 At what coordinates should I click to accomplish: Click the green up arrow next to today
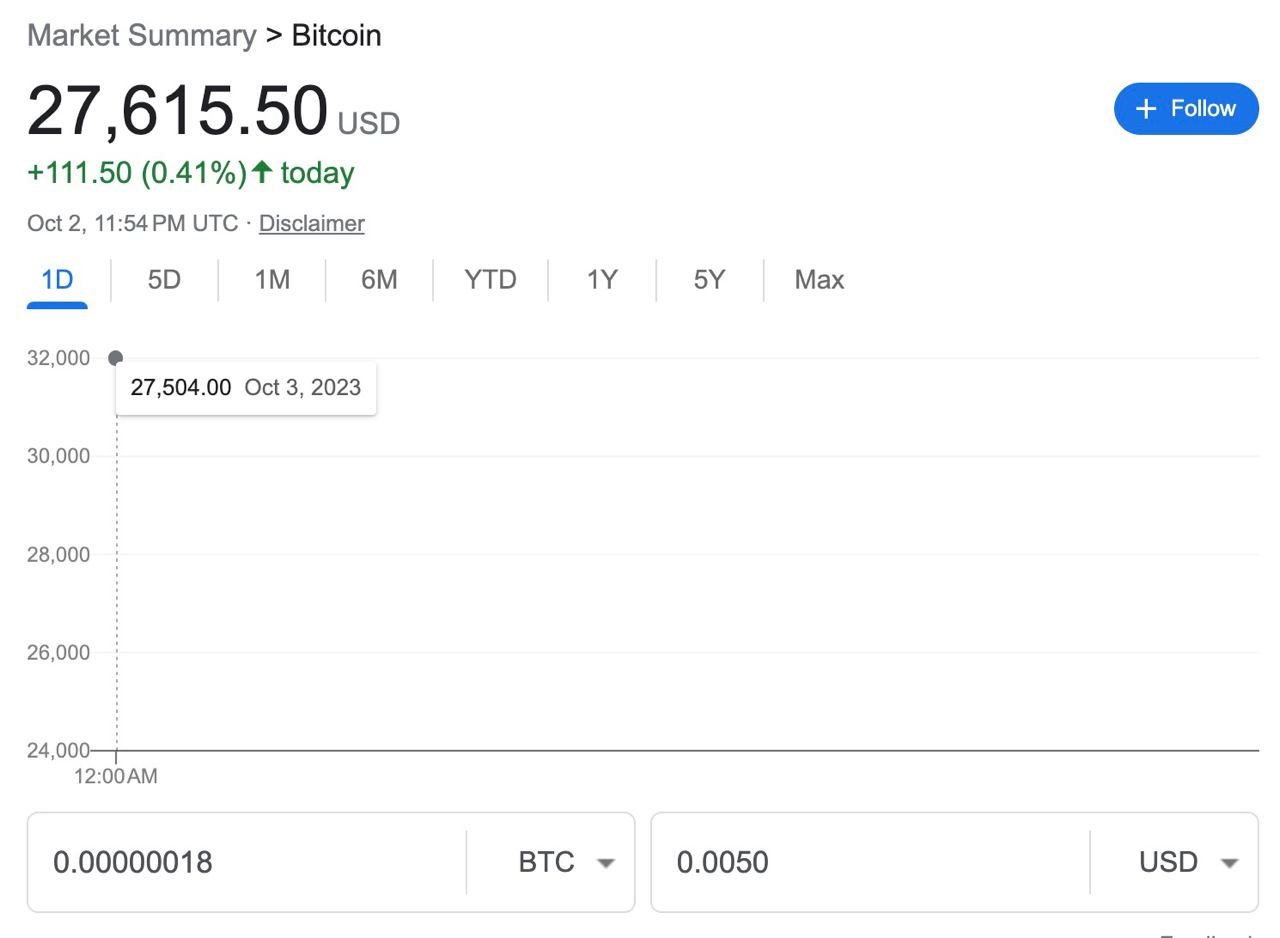click(262, 172)
